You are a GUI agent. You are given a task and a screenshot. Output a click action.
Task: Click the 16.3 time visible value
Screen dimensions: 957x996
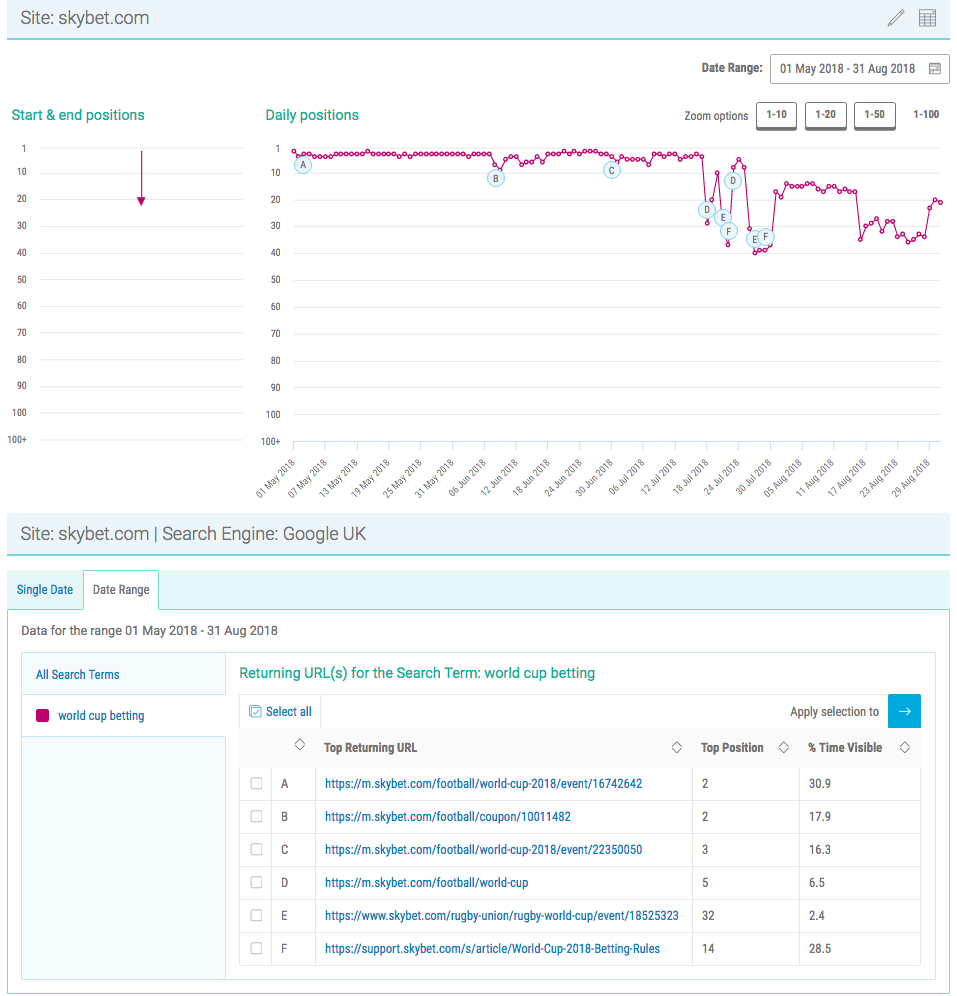[819, 850]
